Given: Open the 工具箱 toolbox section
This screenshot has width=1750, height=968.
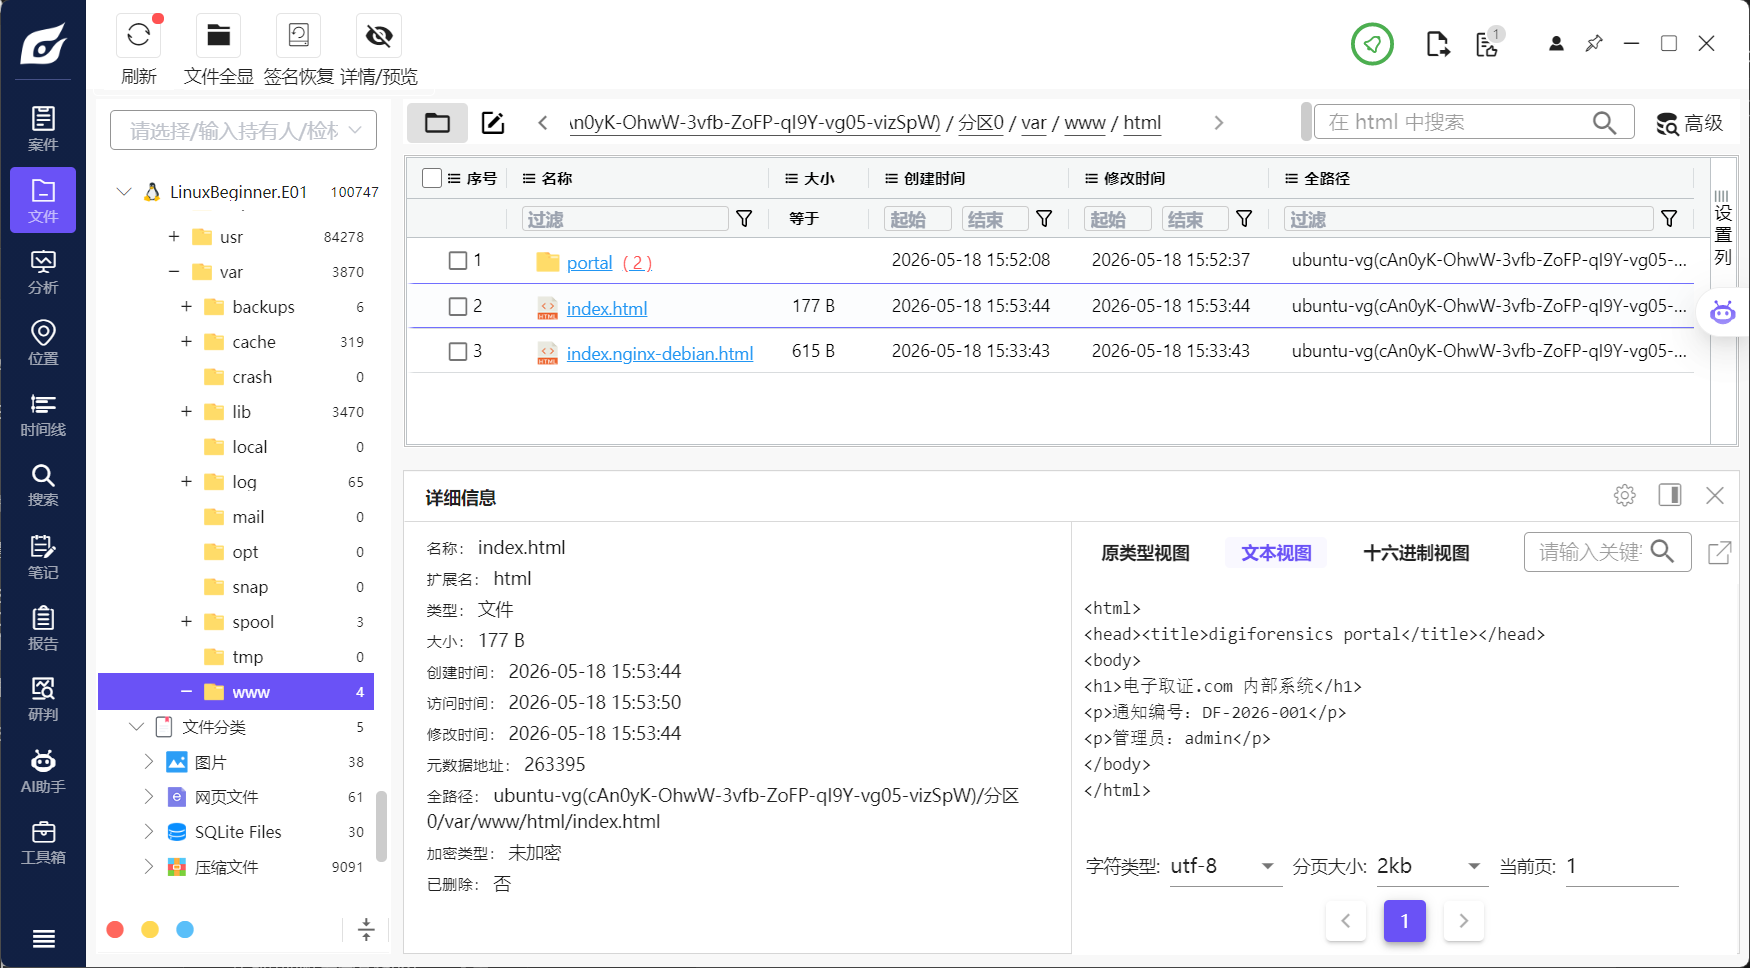Looking at the screenshot, I should [43, 842].
